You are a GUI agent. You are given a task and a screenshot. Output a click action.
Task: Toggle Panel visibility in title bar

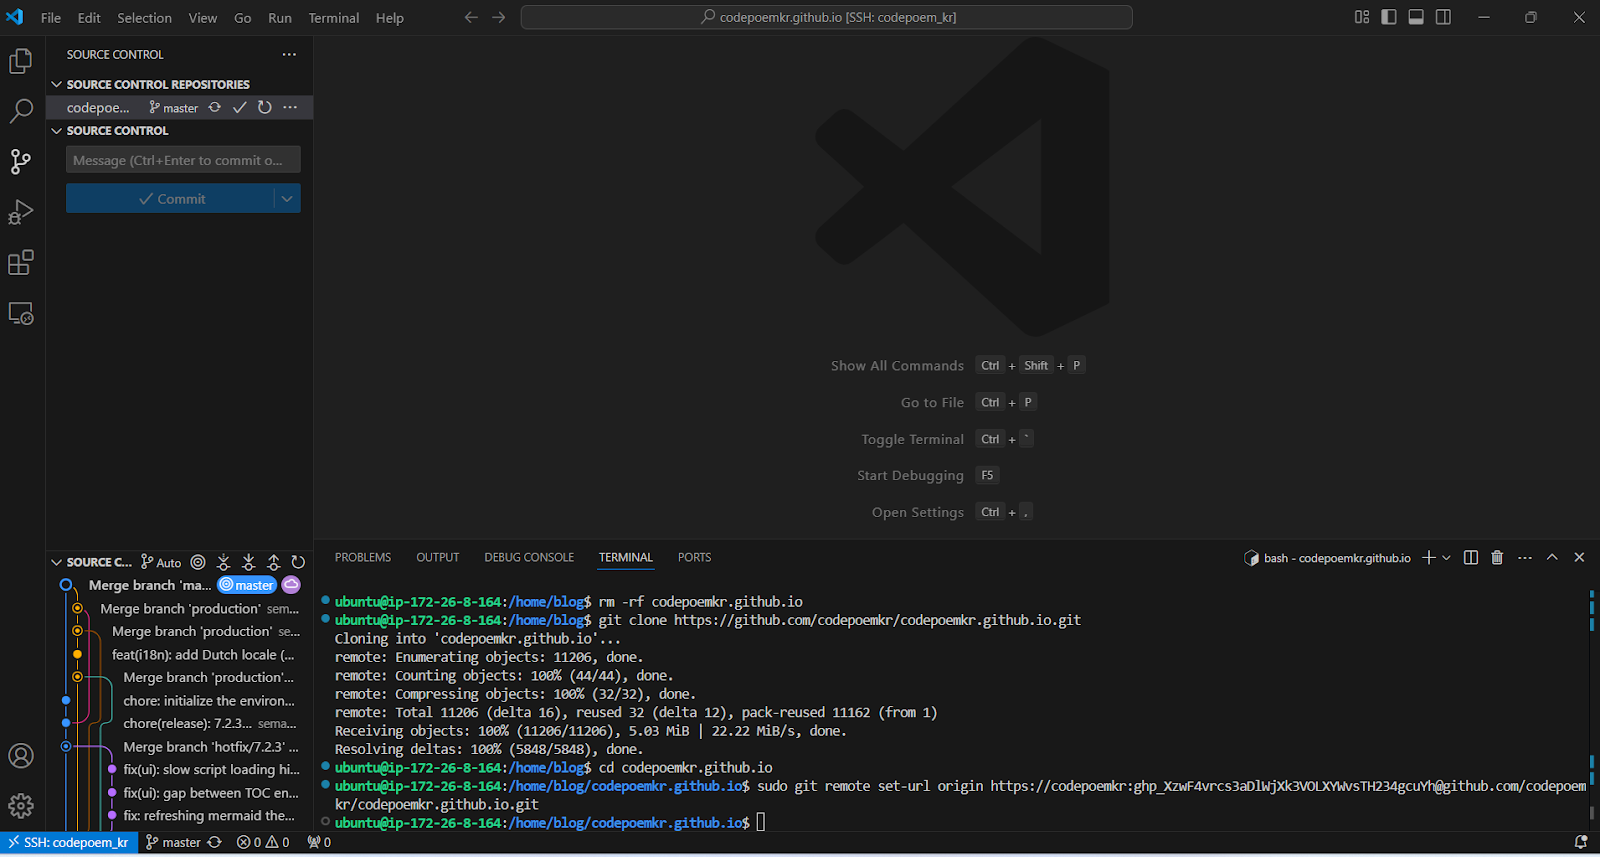click(1416, 17)
